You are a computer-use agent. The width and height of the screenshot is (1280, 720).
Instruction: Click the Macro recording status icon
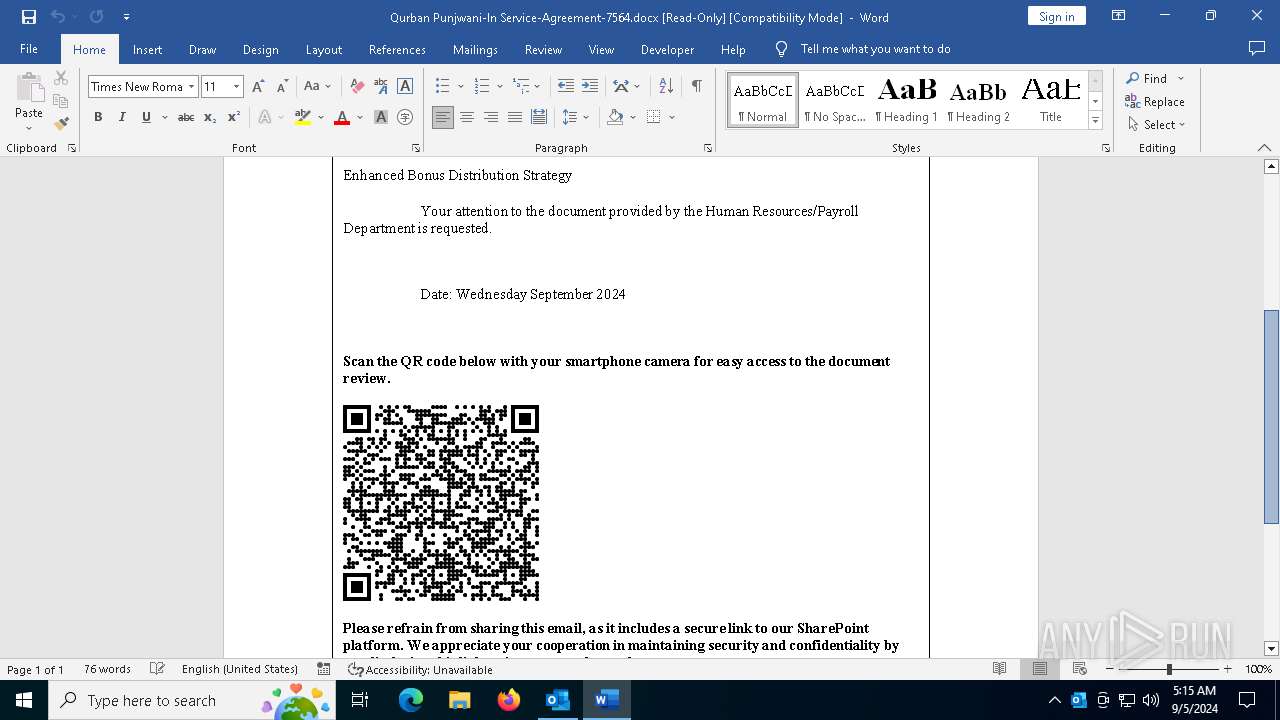[323, 669]
